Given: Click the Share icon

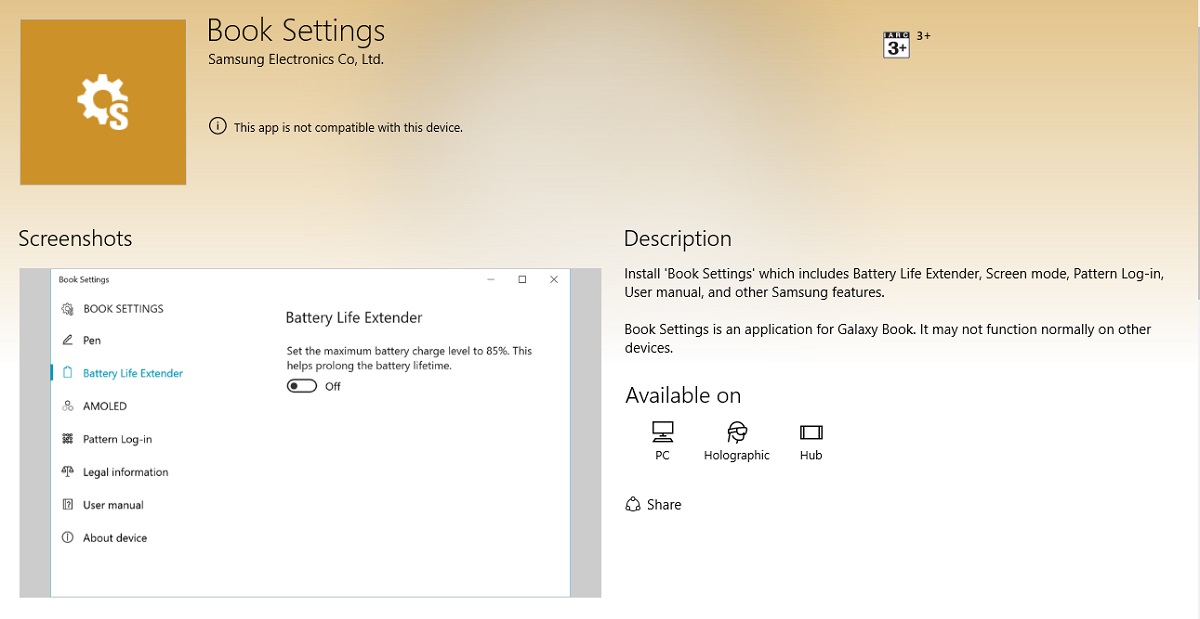Looking at the screenshot, I should point(632,504).
